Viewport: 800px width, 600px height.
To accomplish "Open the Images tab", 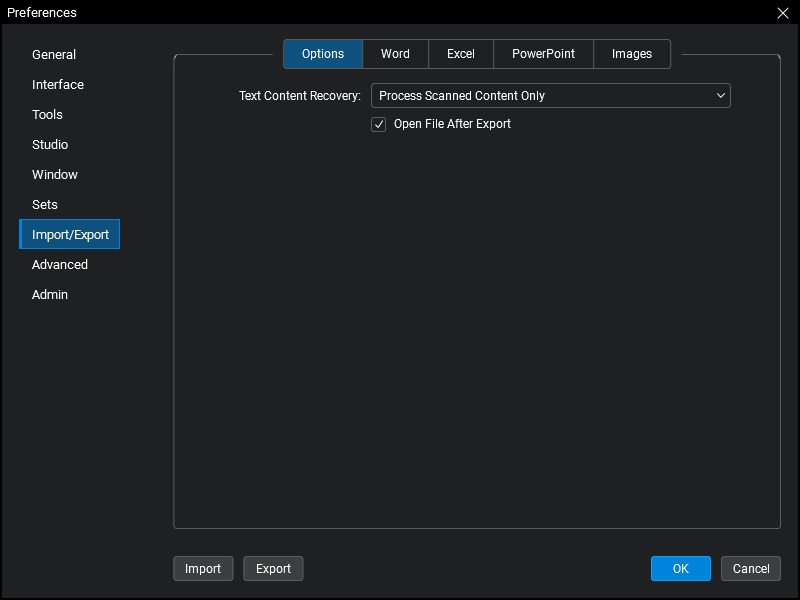I will [x=632, y=54].
